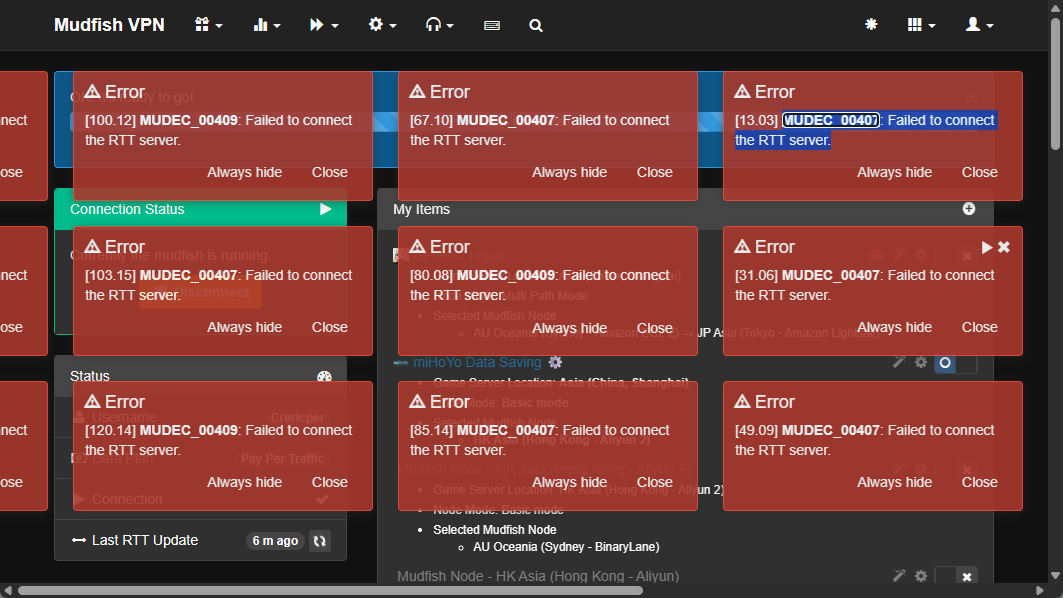Image resolution: width=1063 pixels, height=598 pixels.
Task: Always hide the [67.10] MUDEC_00407 error
Action: pyautogui.click(x=569, y=172)
